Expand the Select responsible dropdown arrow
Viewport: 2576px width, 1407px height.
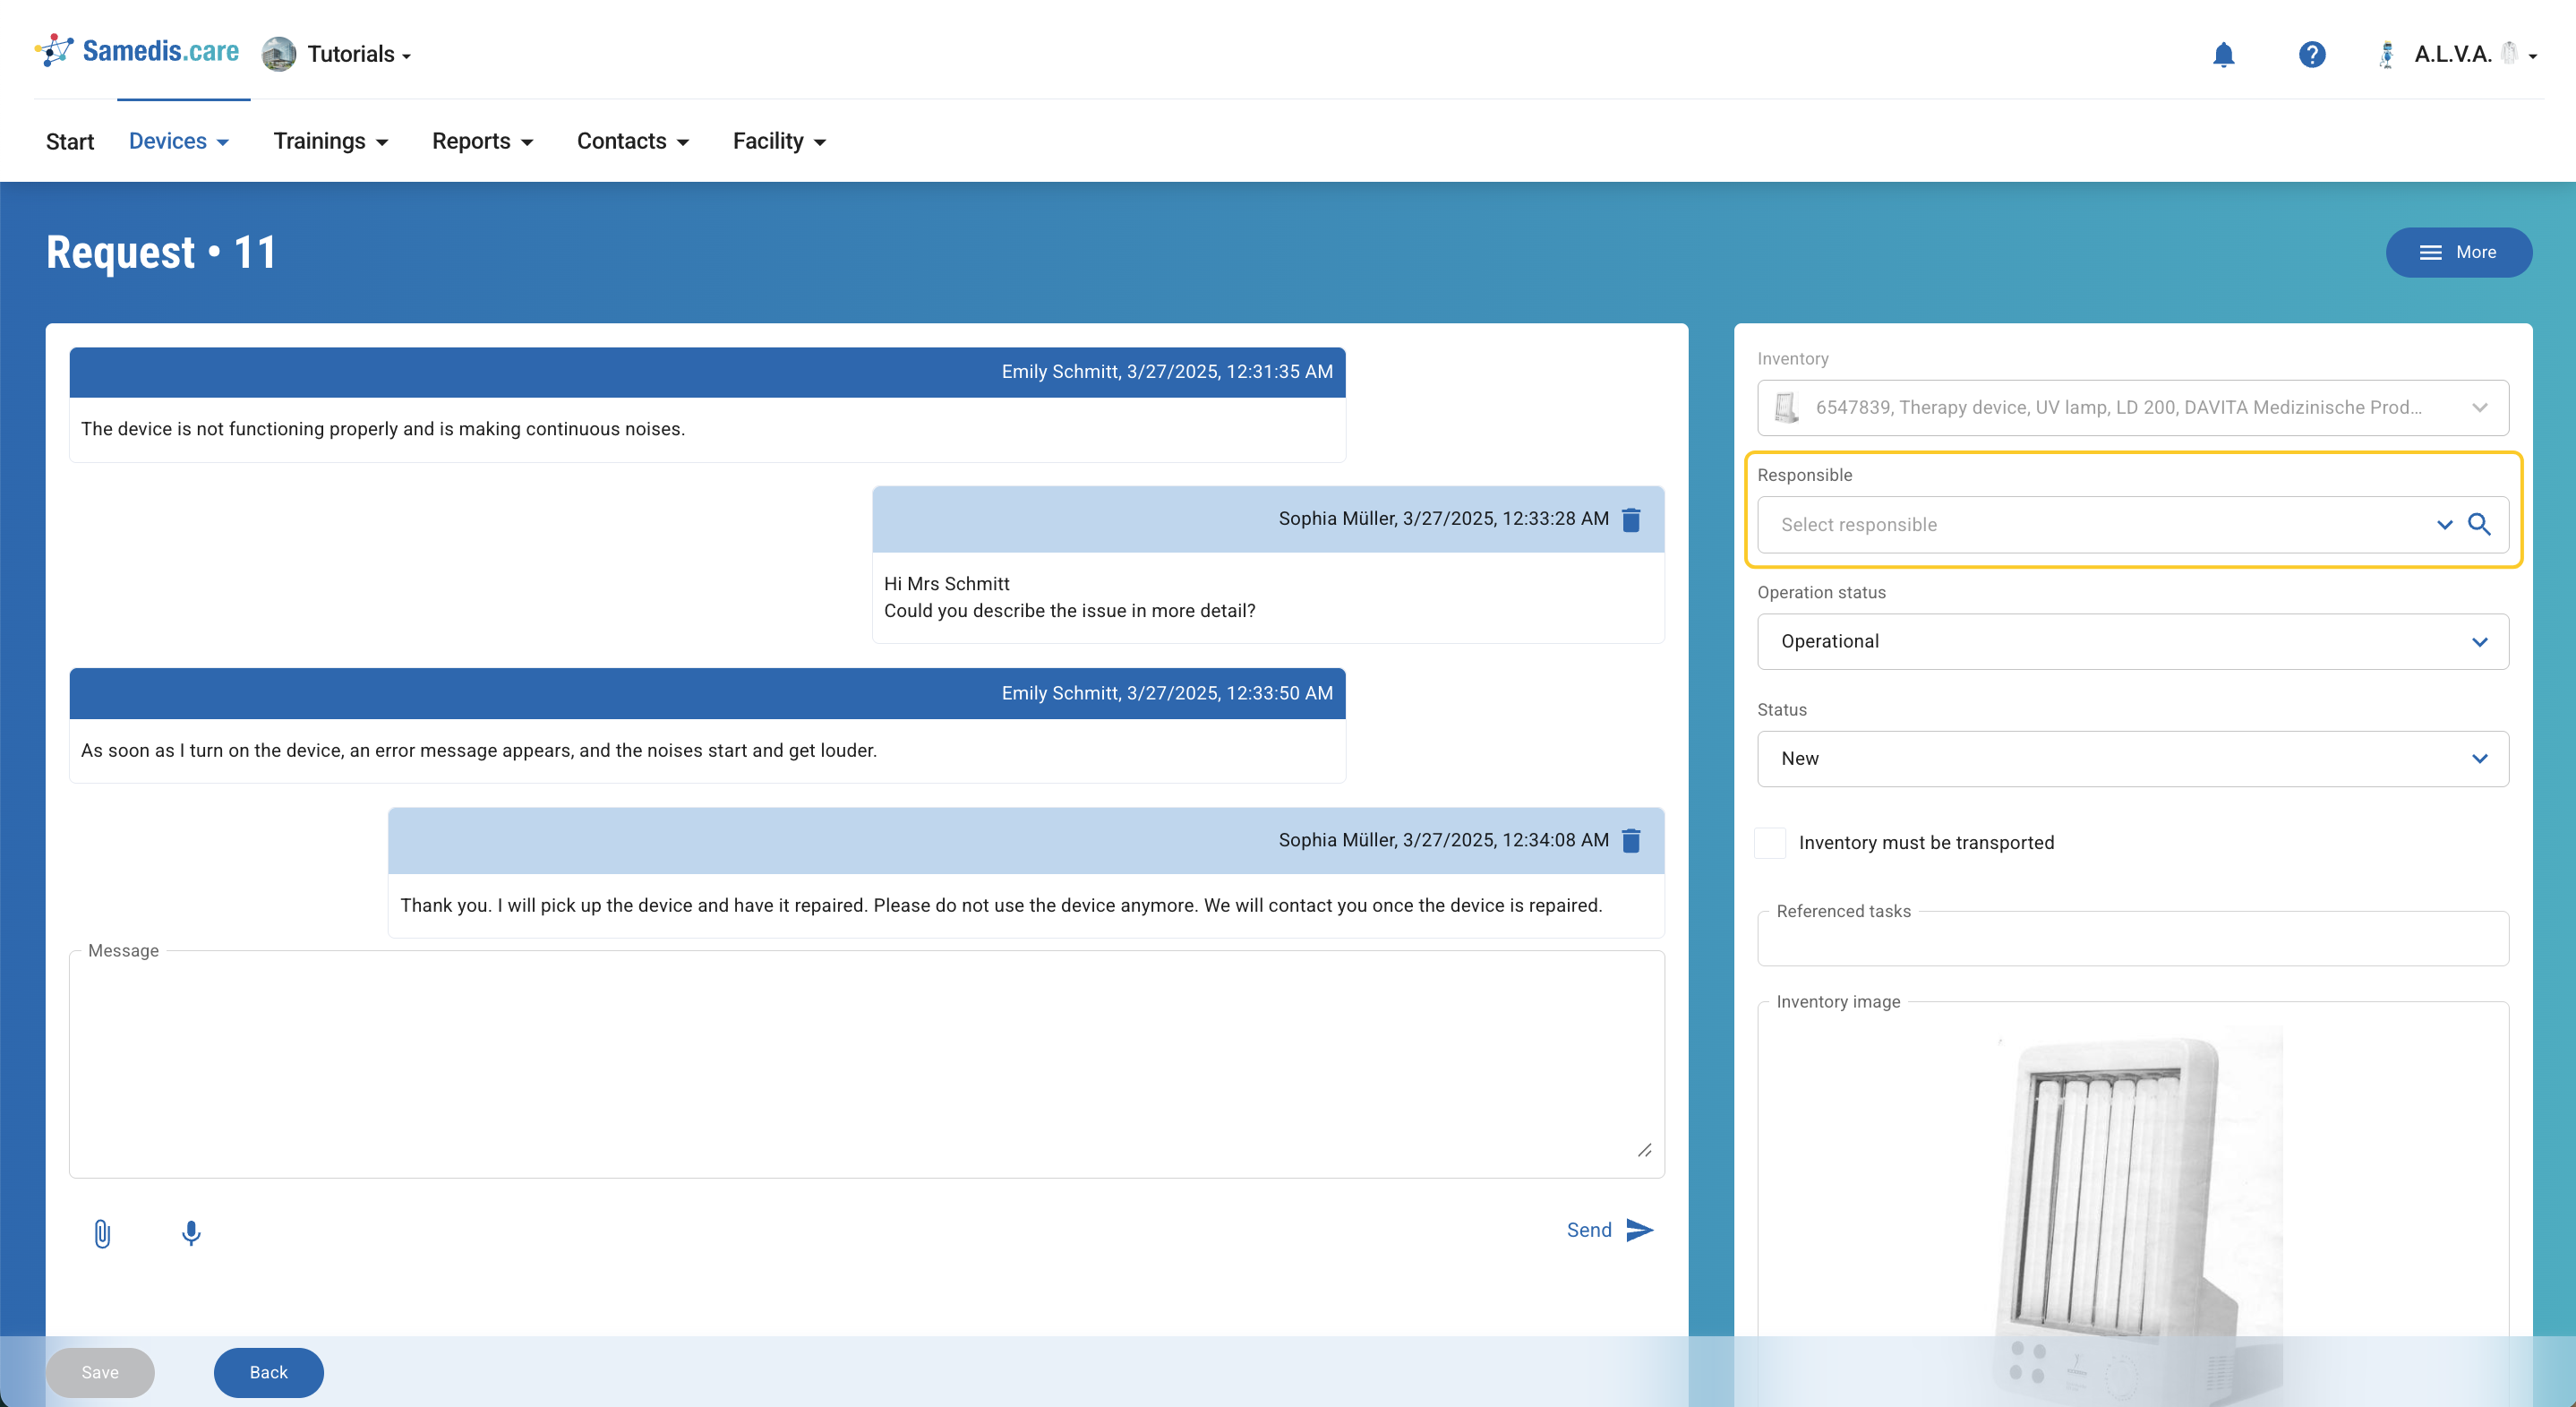click(2444, 524)
